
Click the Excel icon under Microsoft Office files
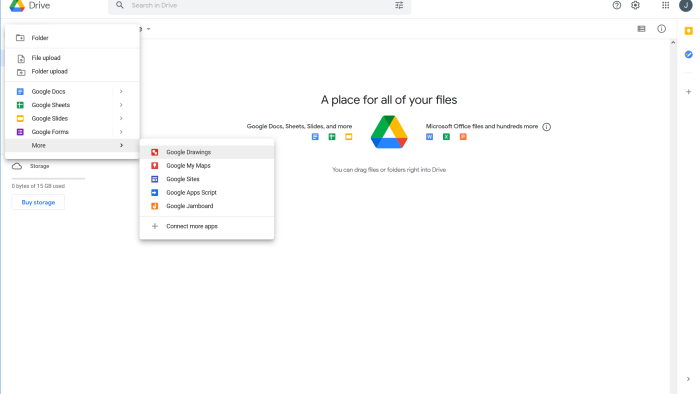[446, 137]
